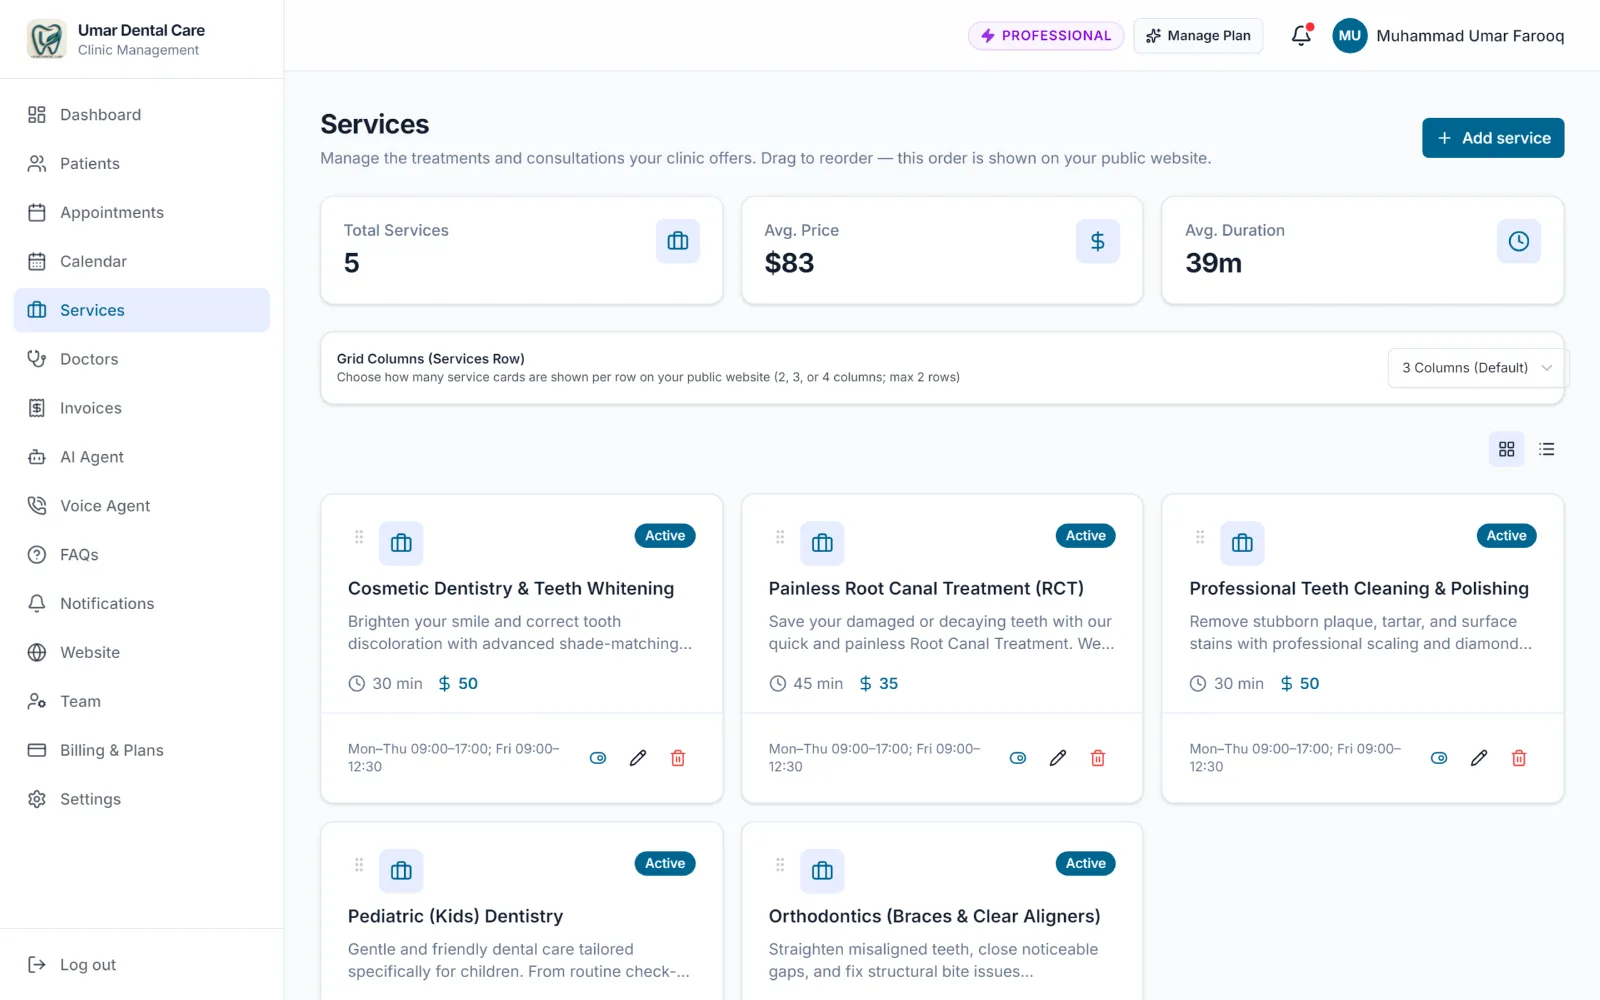Image resolution: width=1600 pixels, height=1000 pixels.
Task: Go to Billing & Plans
Action: coord(142,751)
